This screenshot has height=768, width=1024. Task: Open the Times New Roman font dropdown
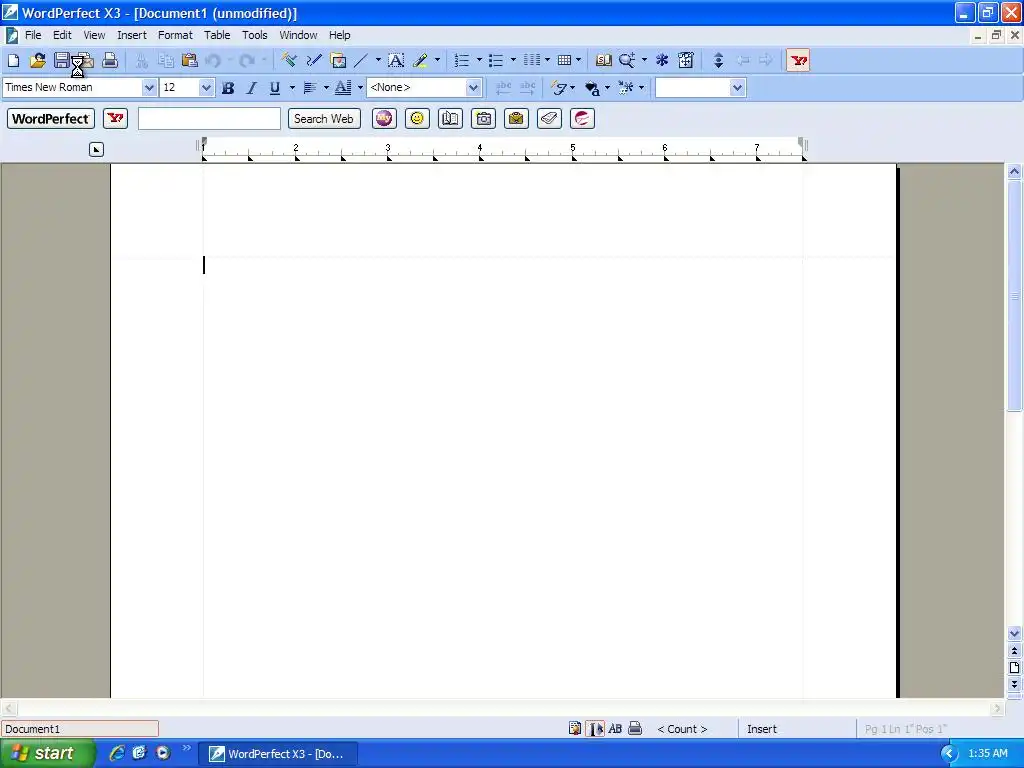click(149, 88)
